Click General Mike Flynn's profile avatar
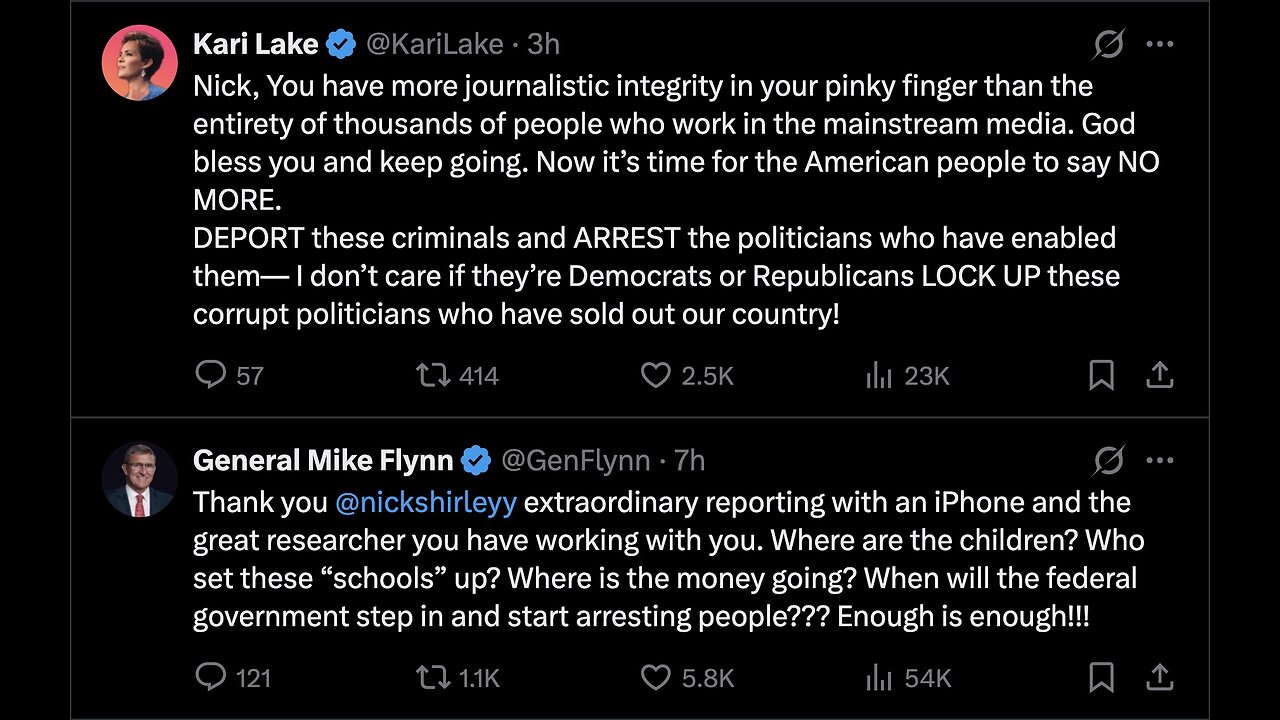This screenshot has height=720, width=1280. coord(140,479)
